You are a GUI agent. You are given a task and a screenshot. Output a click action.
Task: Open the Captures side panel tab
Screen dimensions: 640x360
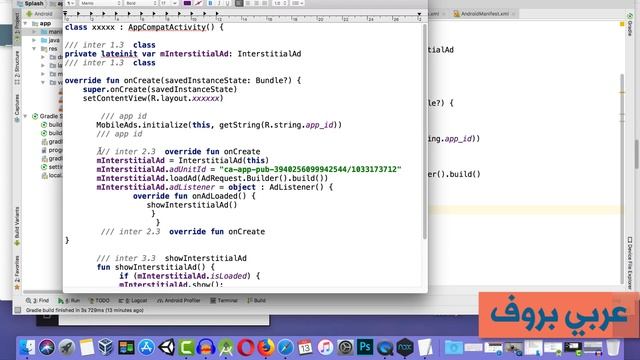[x=17, y=108]
